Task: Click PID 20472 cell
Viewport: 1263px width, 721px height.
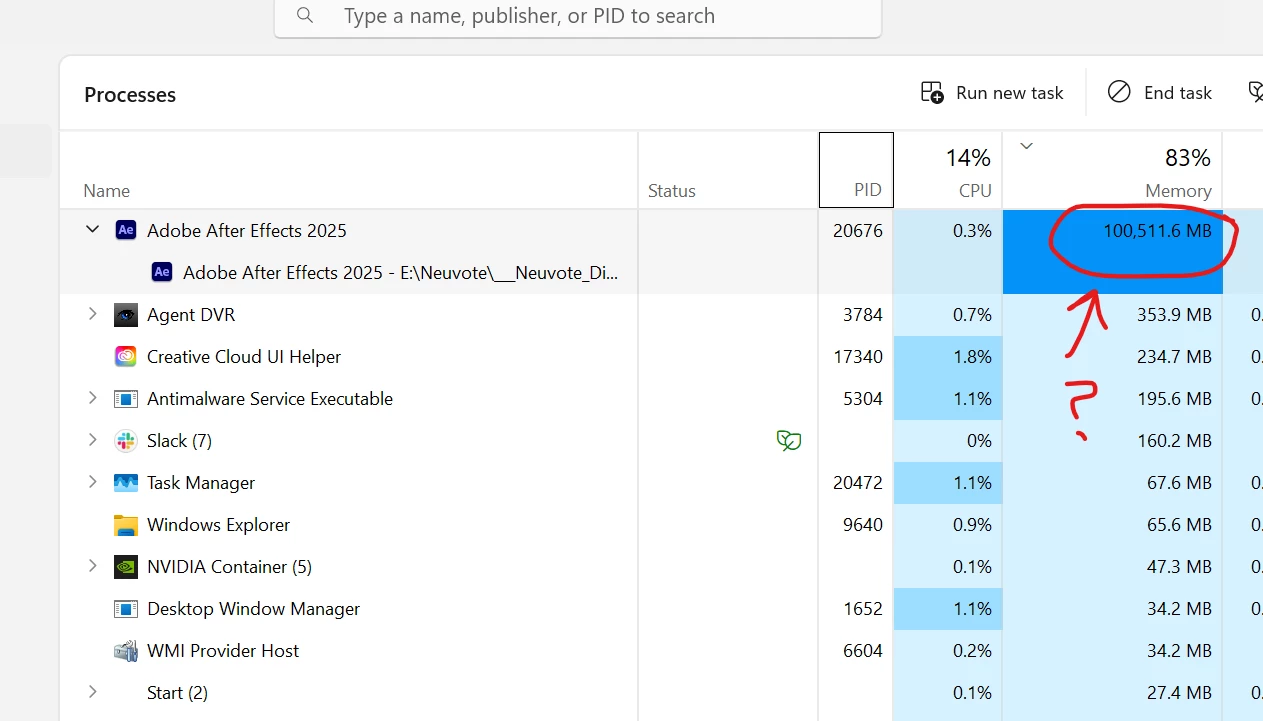Action: pyautogui.click(x=857, y=482)
